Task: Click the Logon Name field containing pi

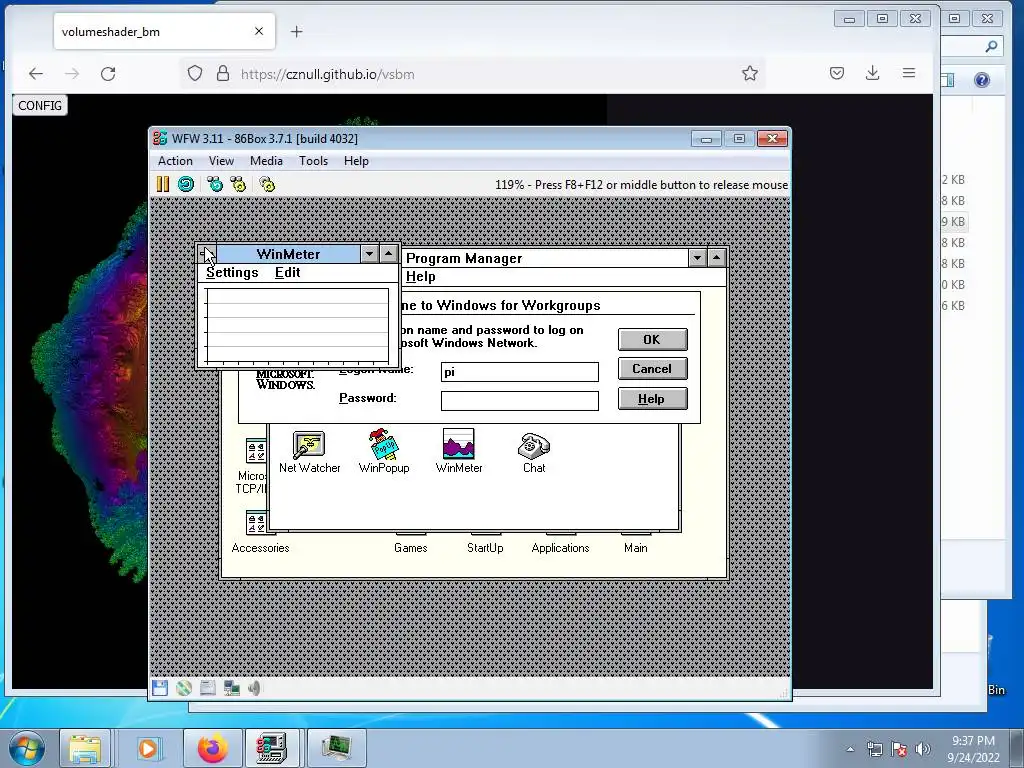Action: (x=520, y=372)
